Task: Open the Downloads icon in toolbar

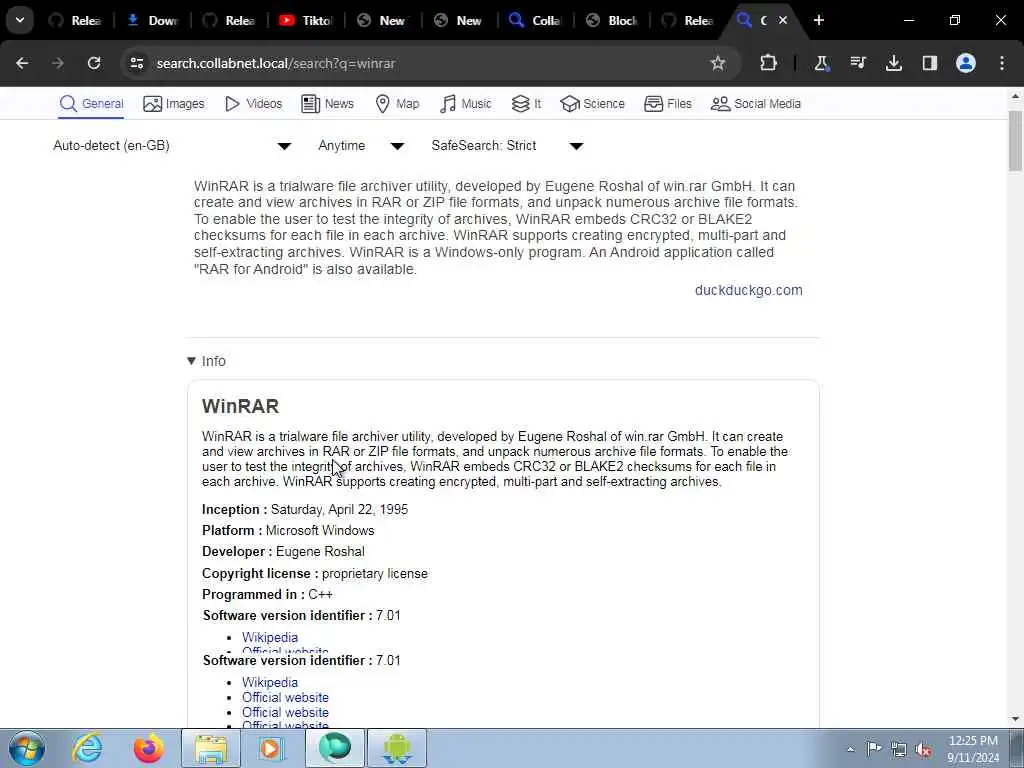Action: click(894, 63)
